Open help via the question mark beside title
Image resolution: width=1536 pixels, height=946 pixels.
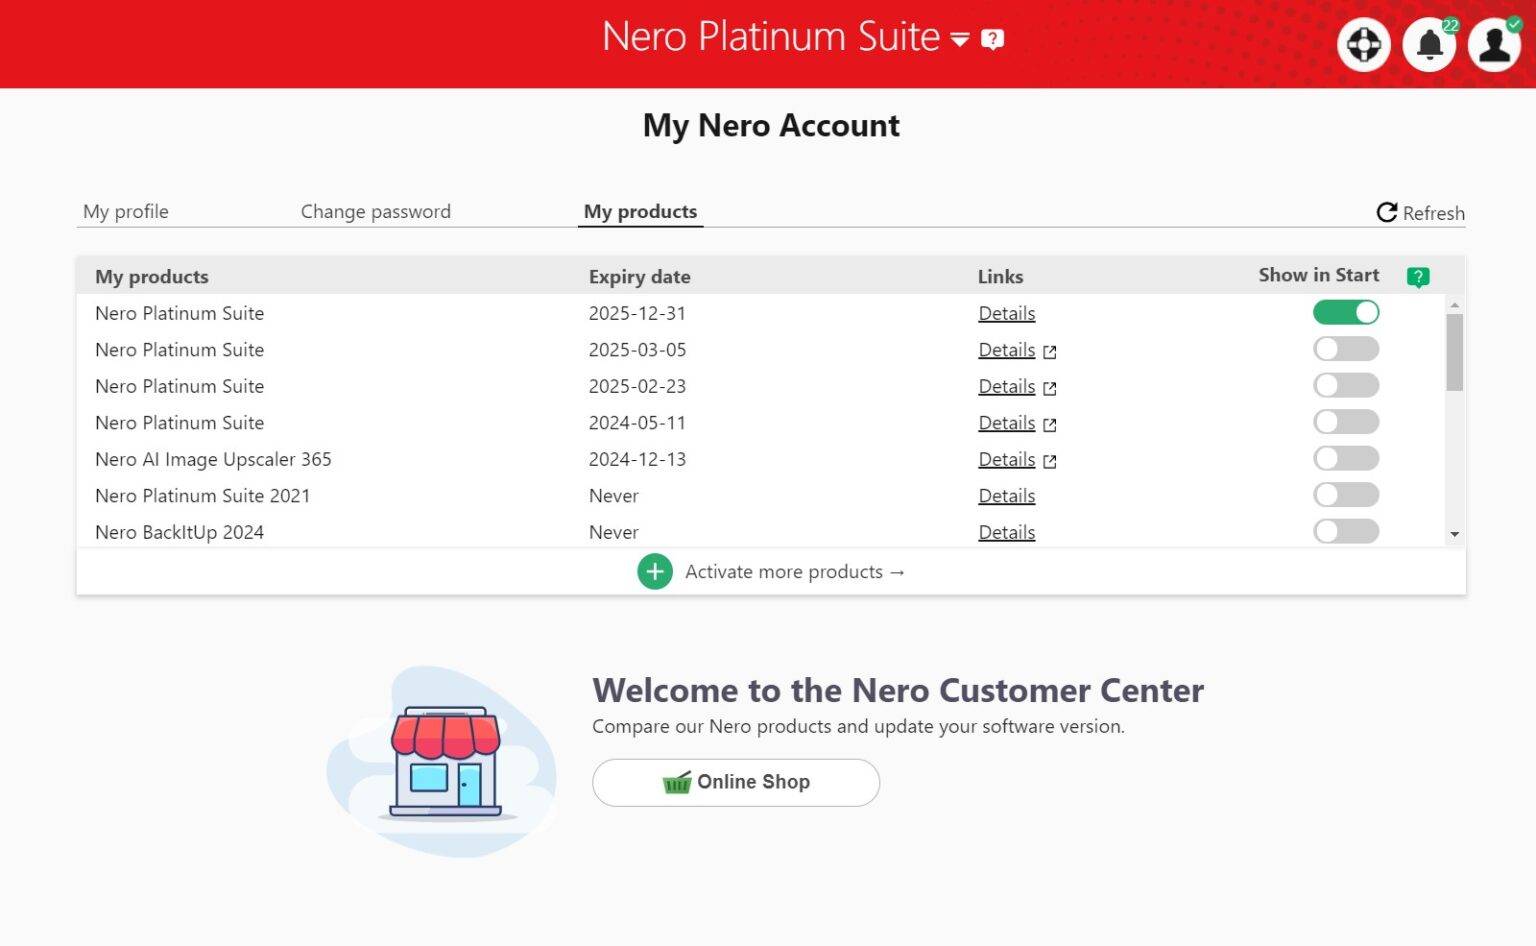pyautogui.click(x=992, y=39)
